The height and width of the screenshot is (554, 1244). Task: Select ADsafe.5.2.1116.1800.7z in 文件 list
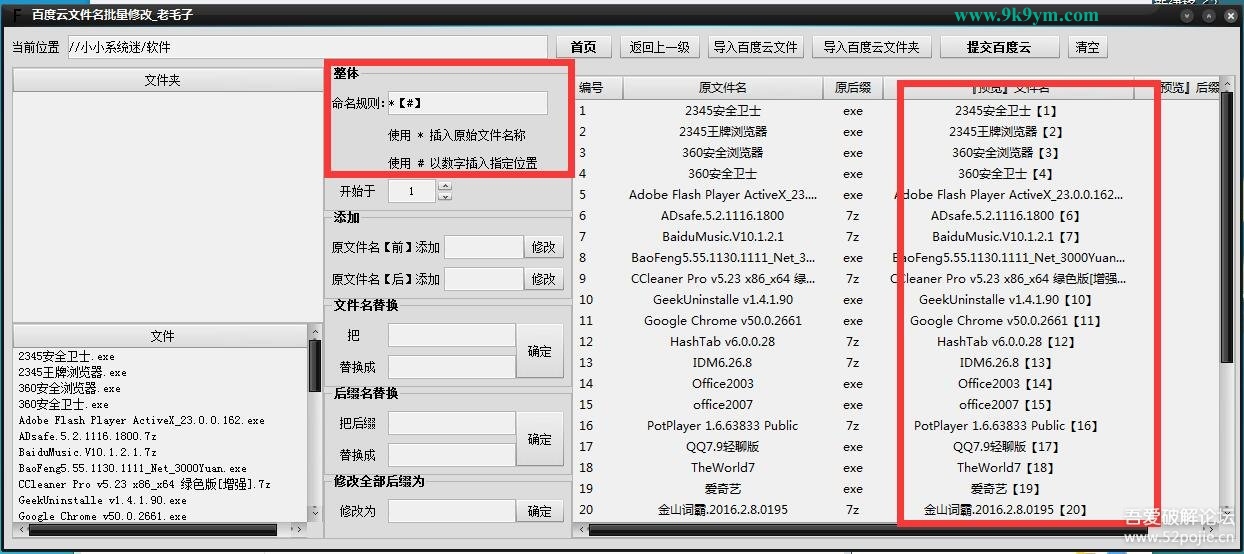pos(87,436)
